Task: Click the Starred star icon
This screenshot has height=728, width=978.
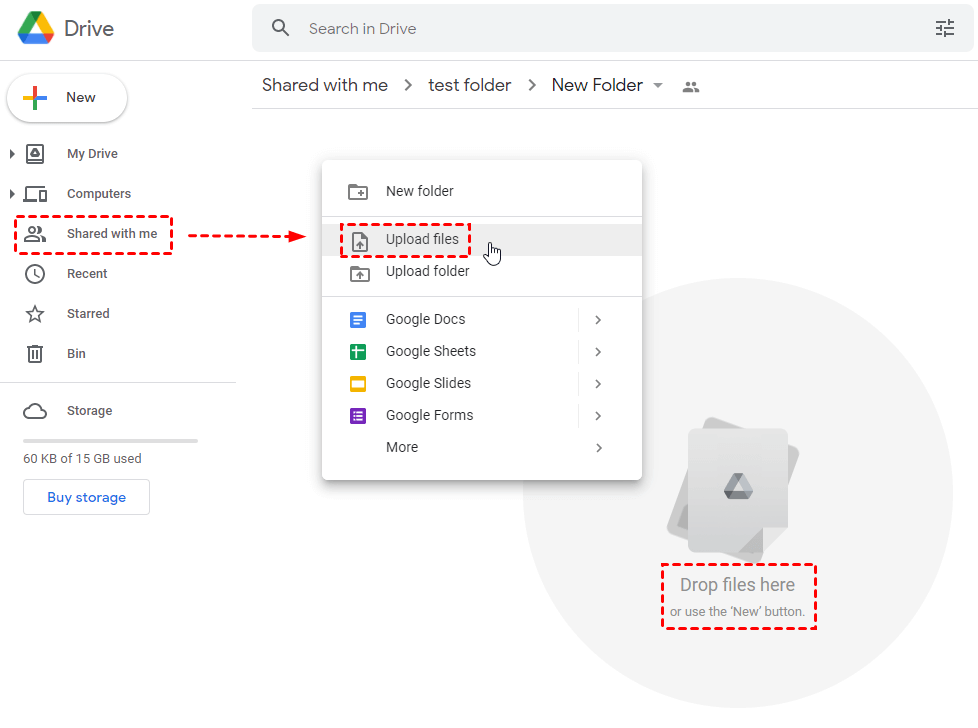Action: point(35,314)
